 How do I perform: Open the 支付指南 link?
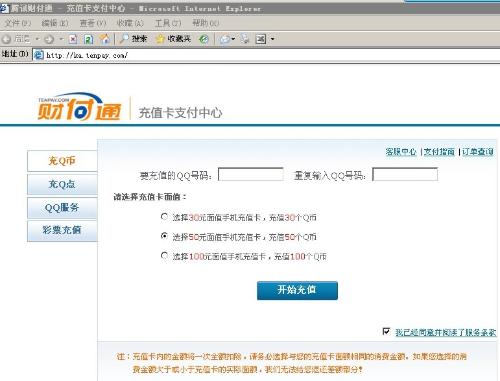click(x=439, y=152)
